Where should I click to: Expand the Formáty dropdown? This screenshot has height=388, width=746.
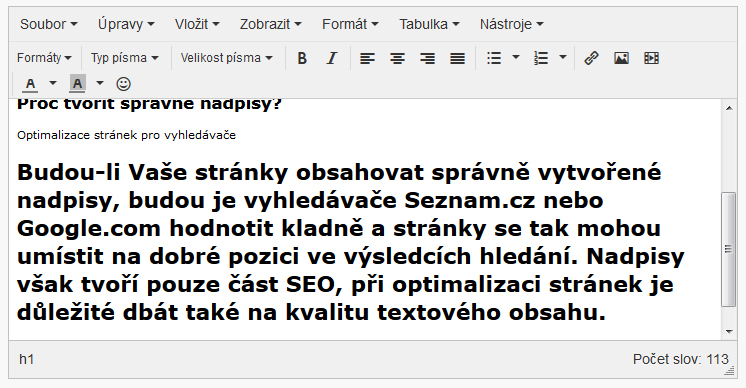pos(44,58)
